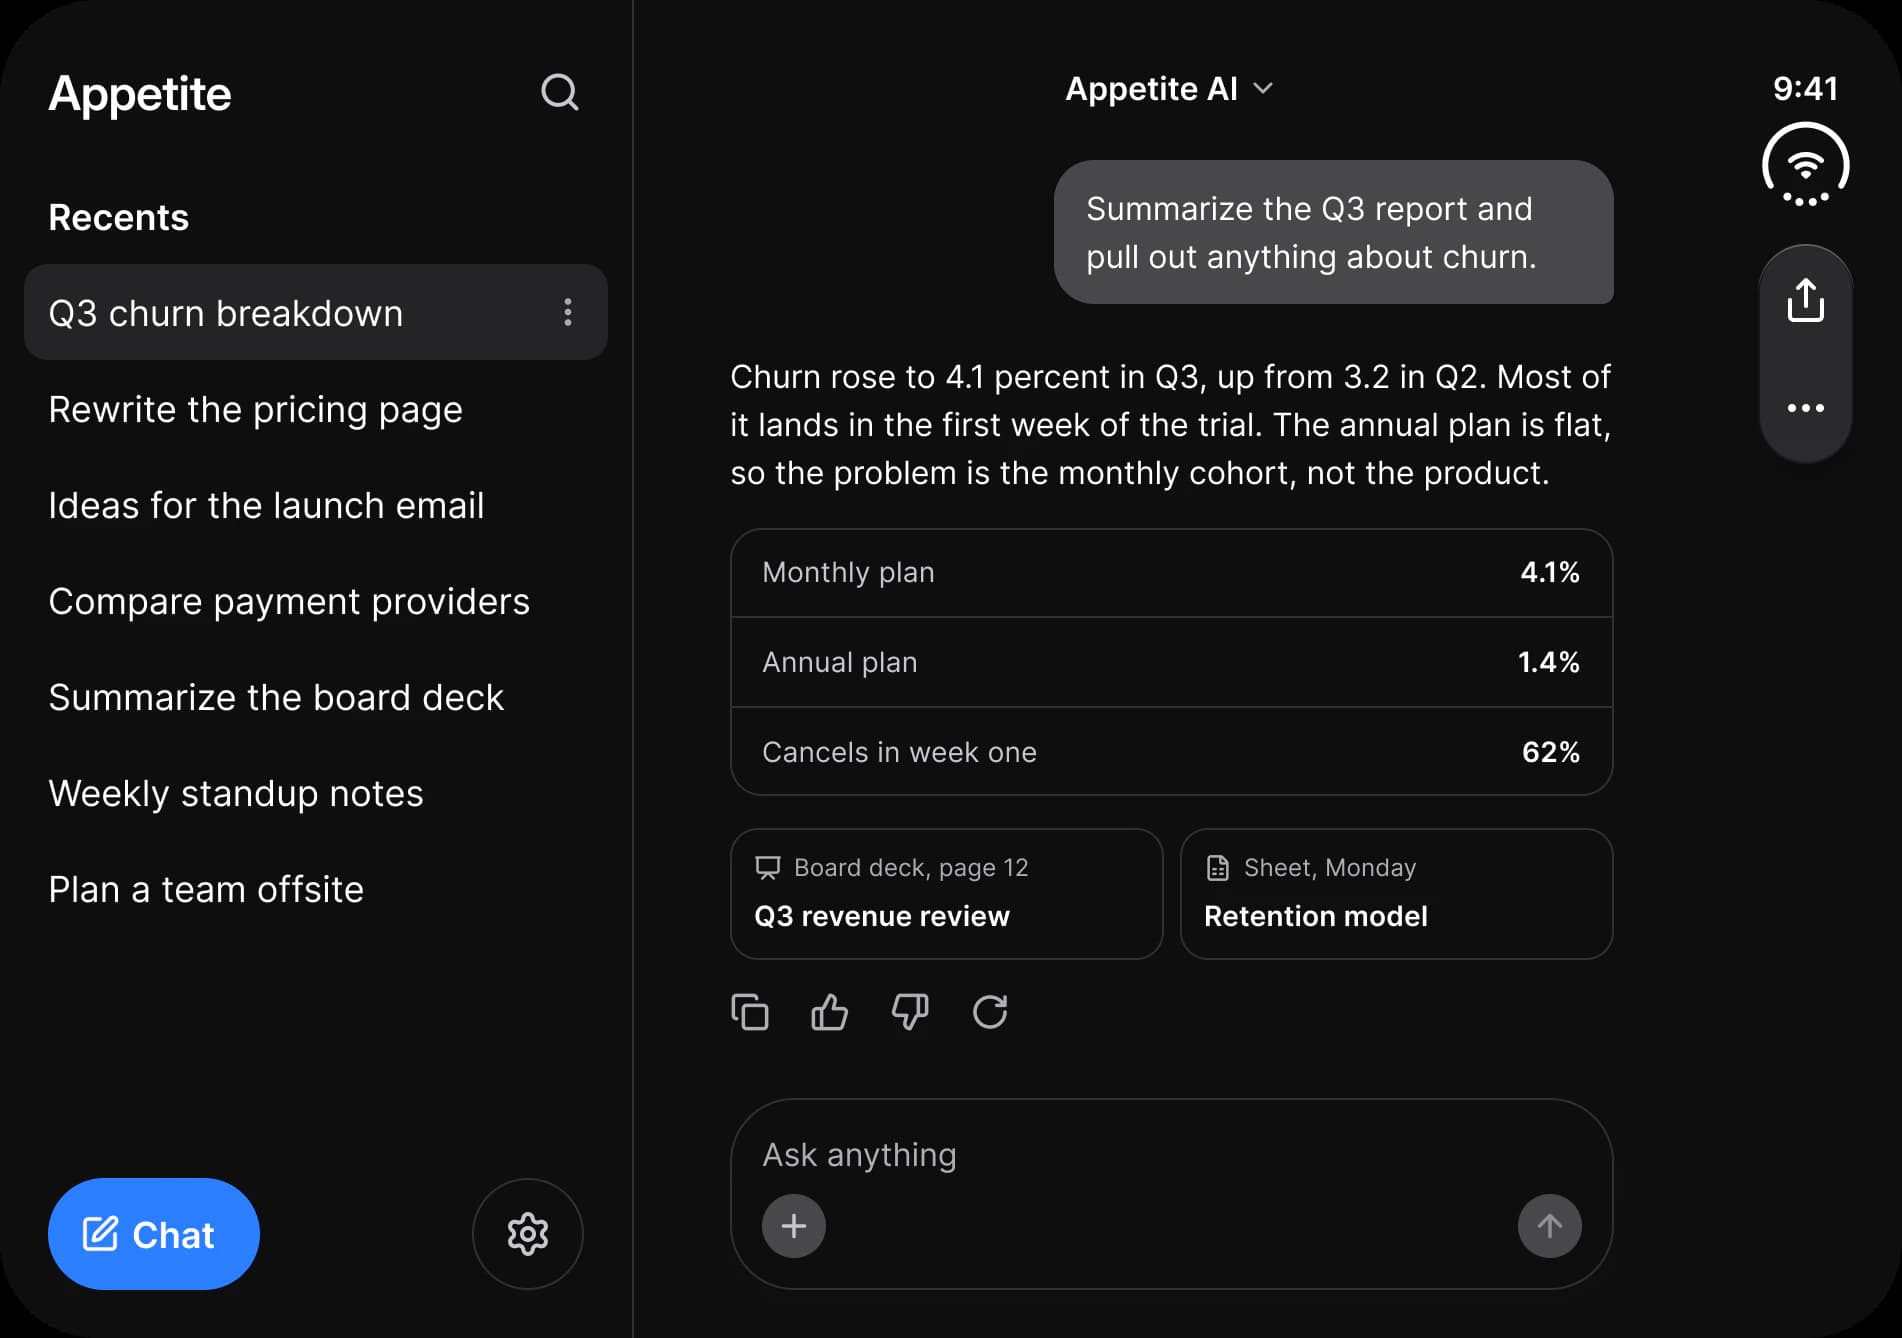Open the search icon in sidebar

(x=559, y=92)
